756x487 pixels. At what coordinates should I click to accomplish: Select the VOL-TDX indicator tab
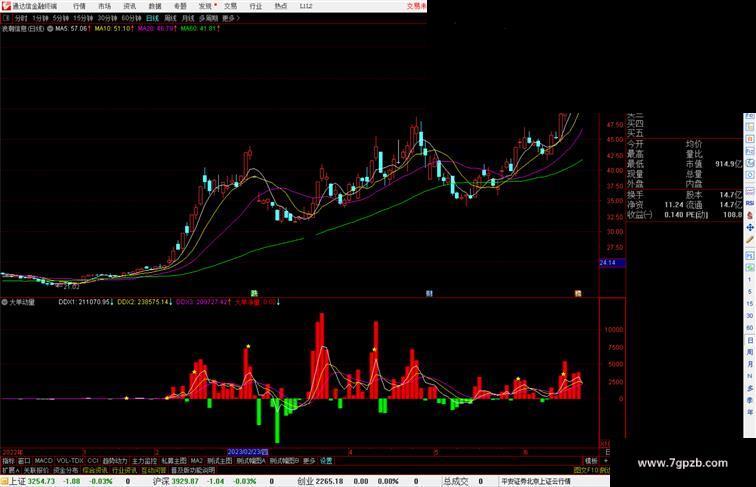(x=69, y=461)
